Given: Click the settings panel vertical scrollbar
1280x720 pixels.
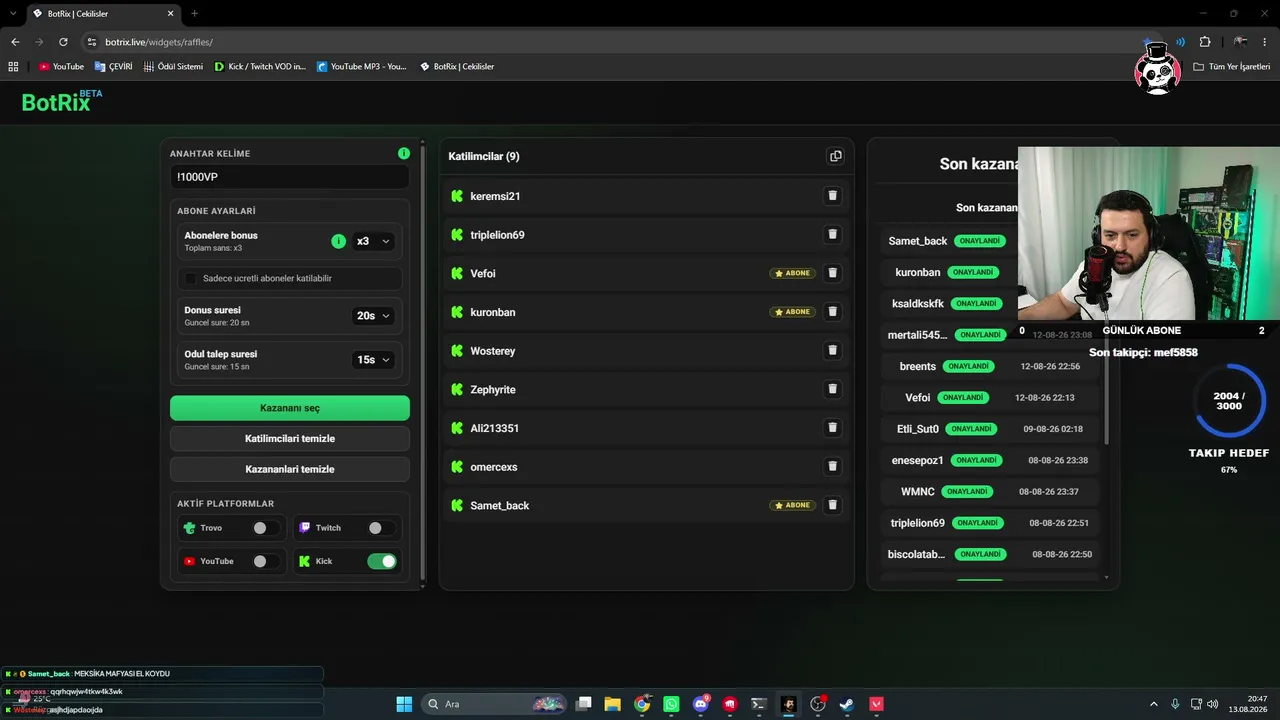Looking at the screenshot, I should (423, 365).
